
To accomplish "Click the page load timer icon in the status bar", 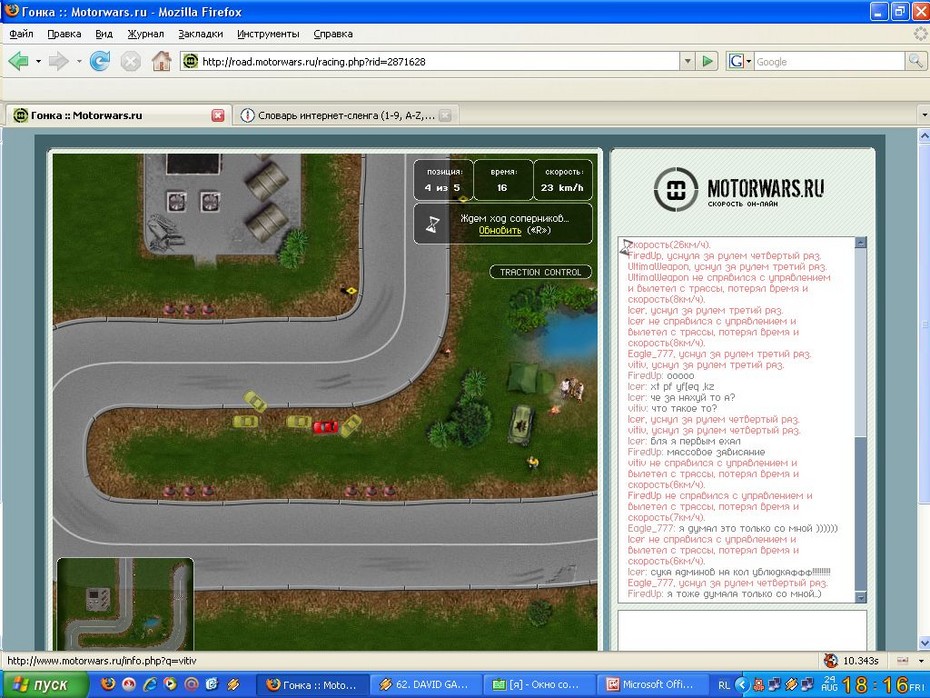I will click(831, 660).
